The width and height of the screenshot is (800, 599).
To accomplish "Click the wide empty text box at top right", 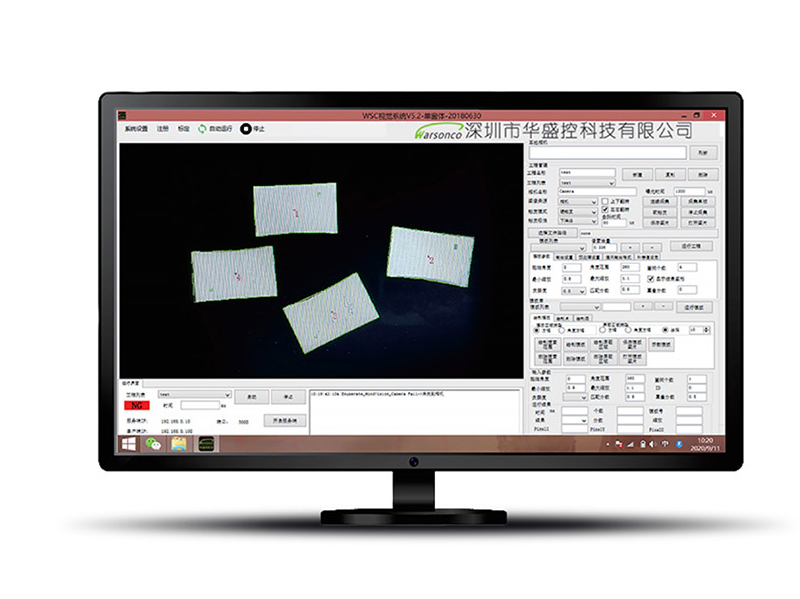I will tap(607, 152).
